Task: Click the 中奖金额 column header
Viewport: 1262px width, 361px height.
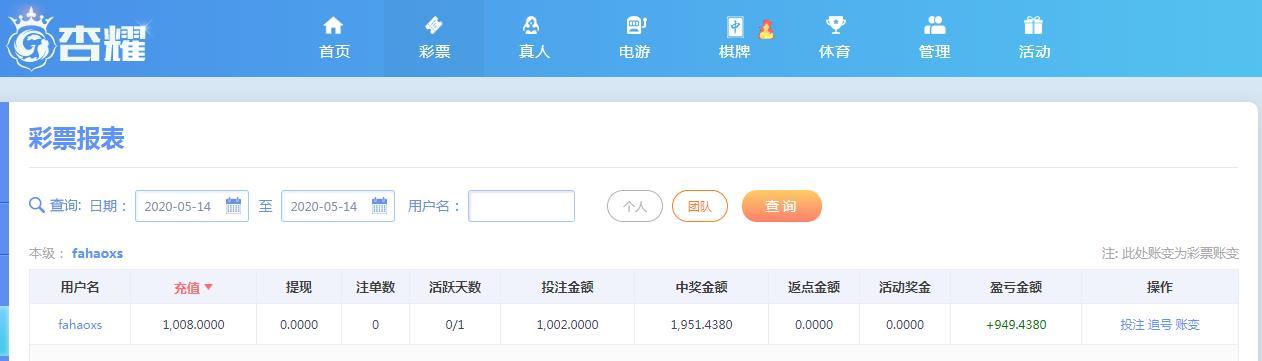Action: [701, 287]
